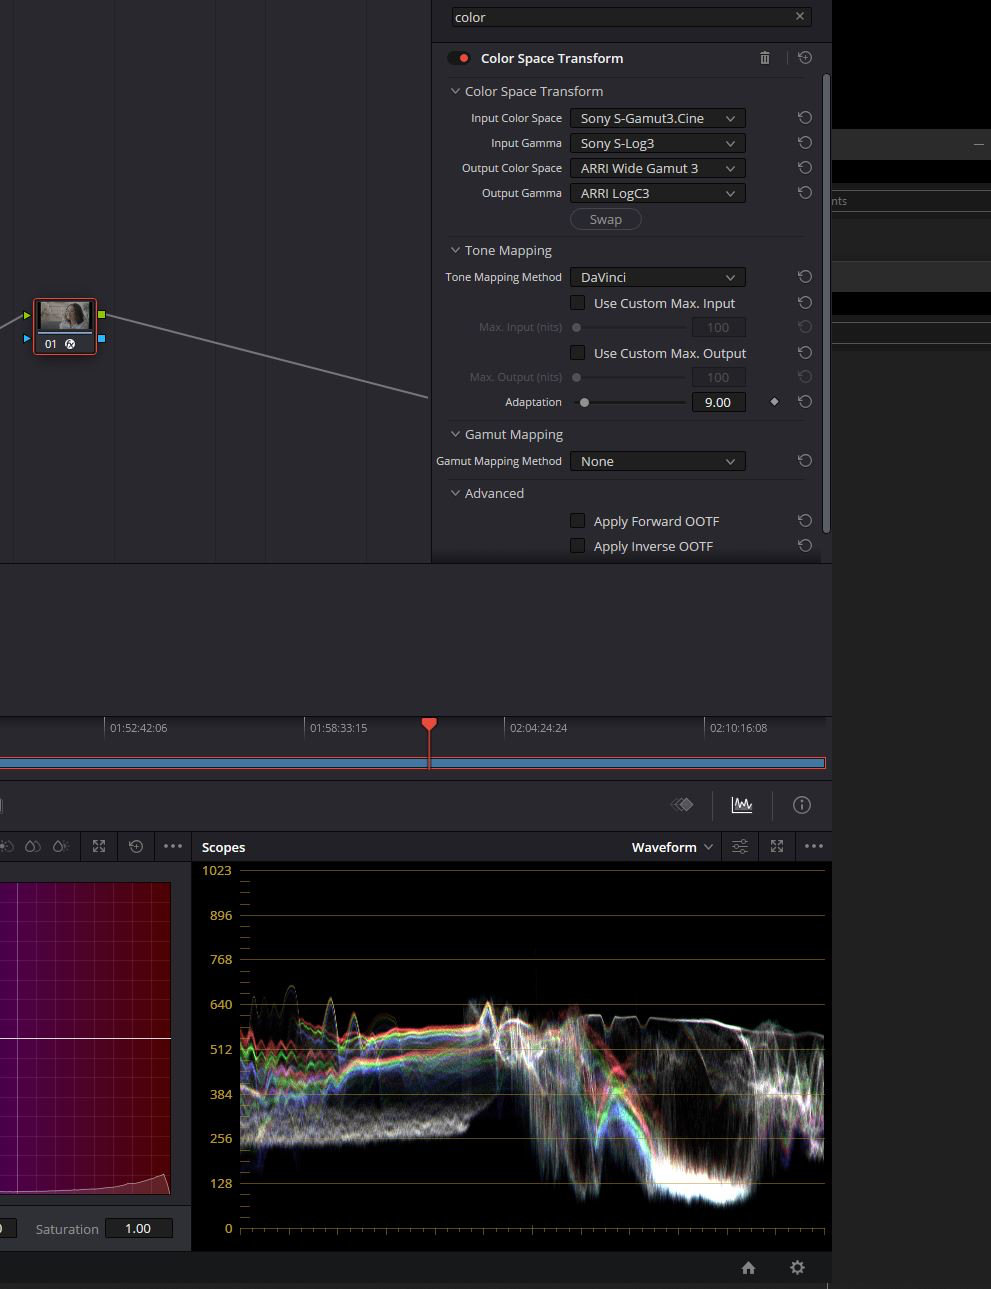Reset Apply Forward OOTF option

pos(805,521)
